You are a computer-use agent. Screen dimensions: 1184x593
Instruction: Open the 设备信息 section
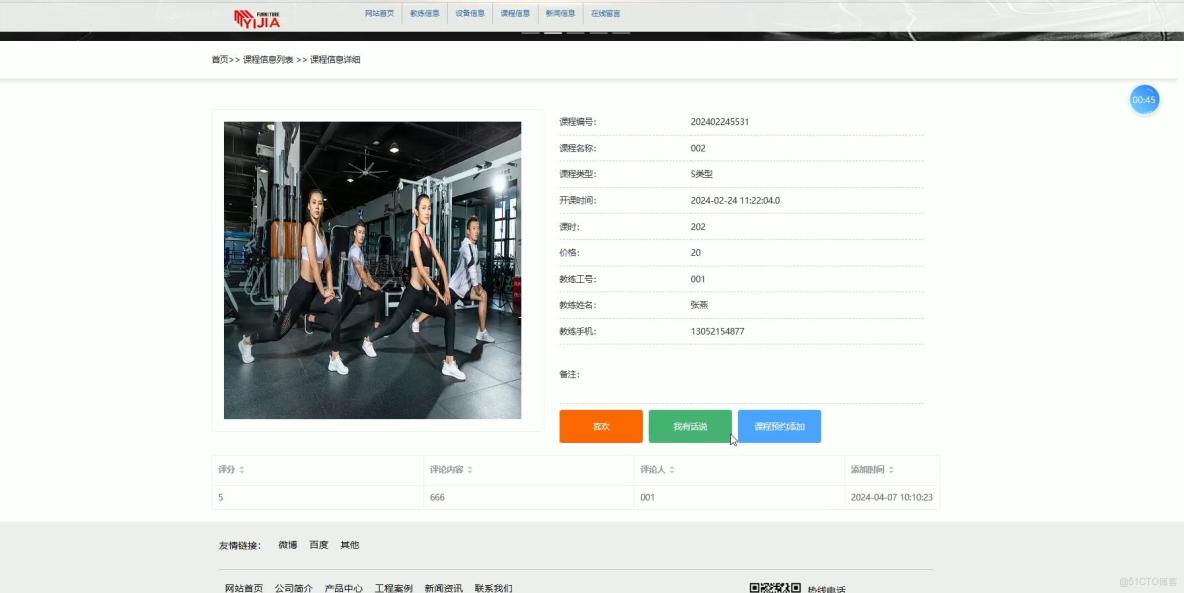pyautogui.click(x=469, y=13)
